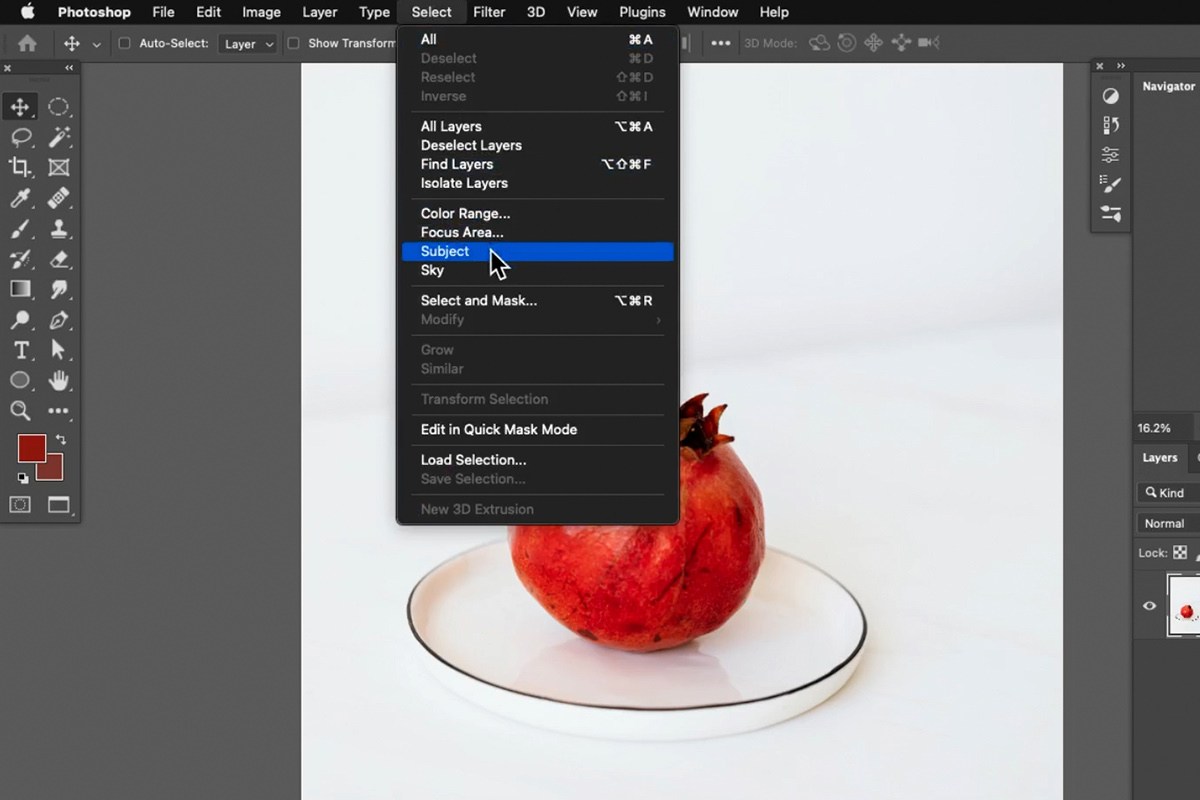
Task: Choose Sky from the Select menu
Action: point(538,270)
